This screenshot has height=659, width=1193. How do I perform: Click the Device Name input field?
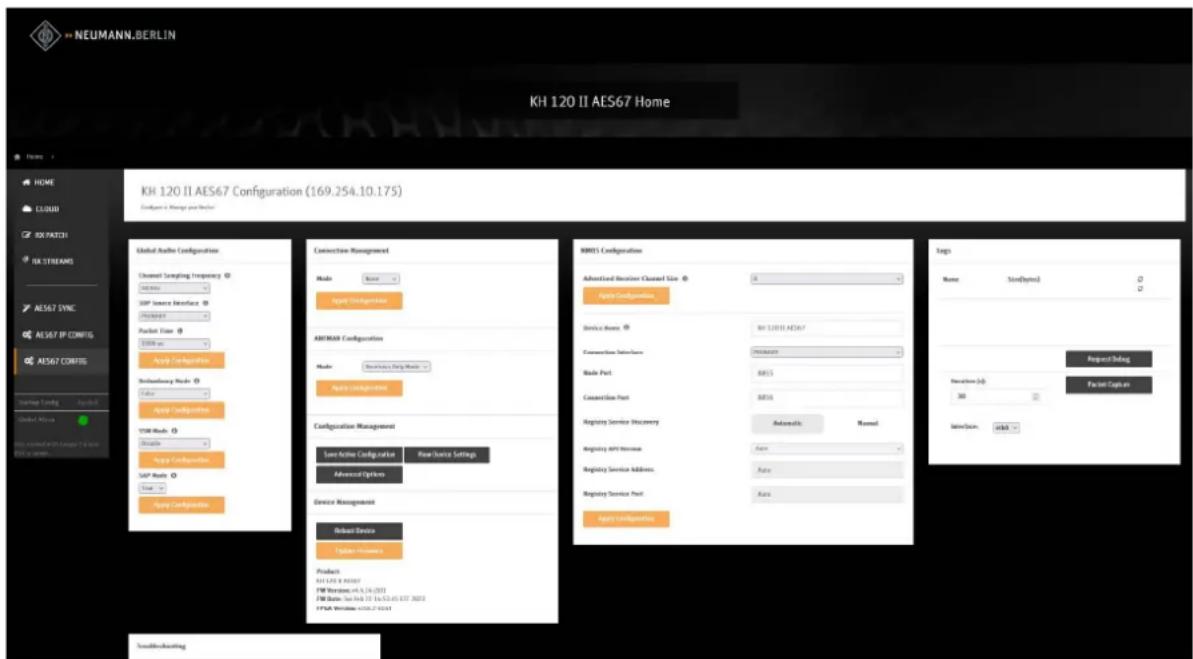827,328
